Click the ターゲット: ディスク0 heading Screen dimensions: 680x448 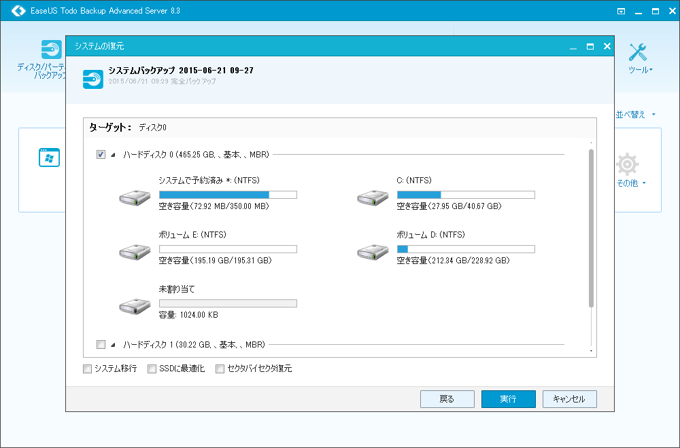tap(128, 128)
